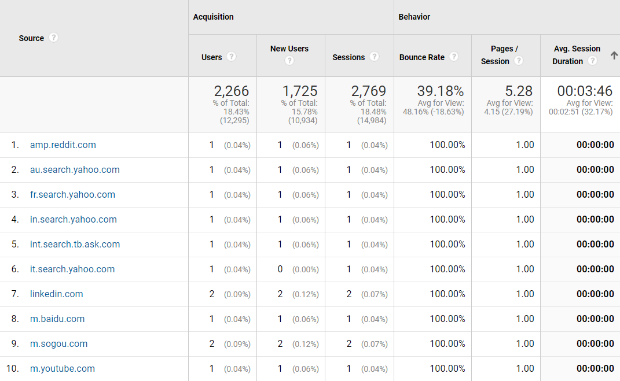Open the int.search.tb.ask.com source link
Image resolution: width=620 pixels, height=381 pixels.
click(x=75, y=244)
